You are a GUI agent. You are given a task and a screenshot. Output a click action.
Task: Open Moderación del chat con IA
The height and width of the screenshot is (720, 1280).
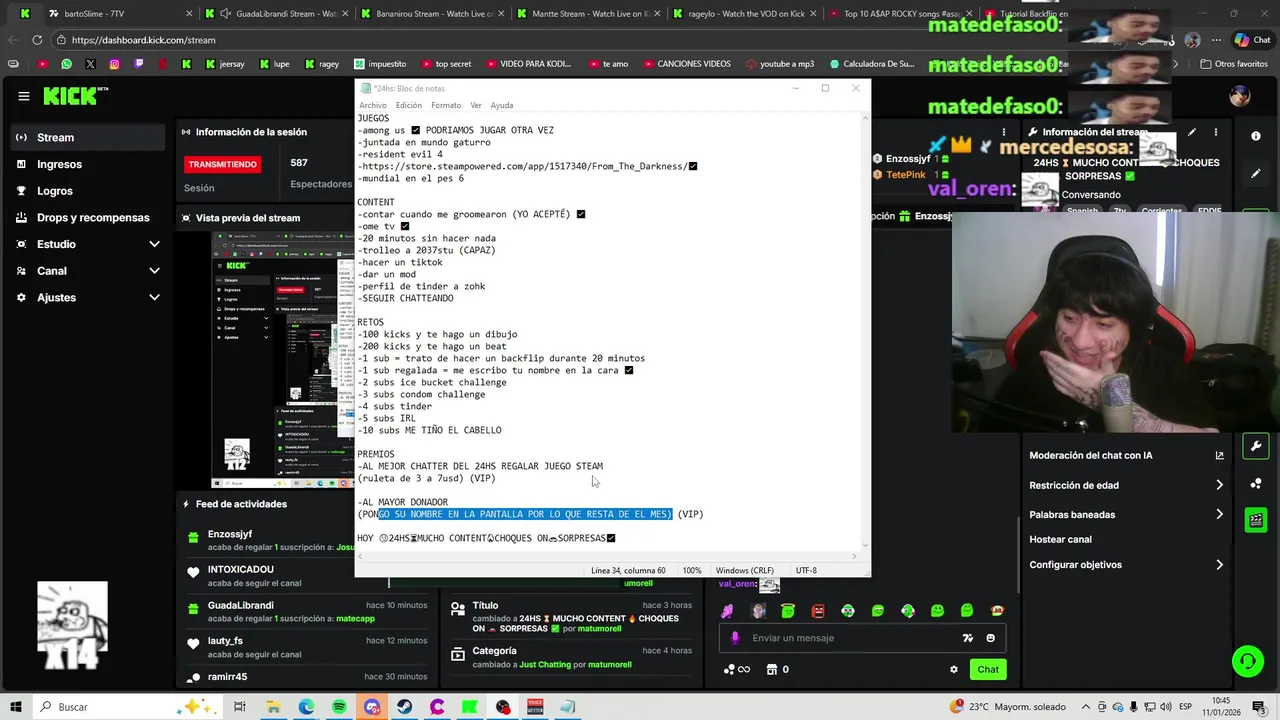[x=1127, y=455]
